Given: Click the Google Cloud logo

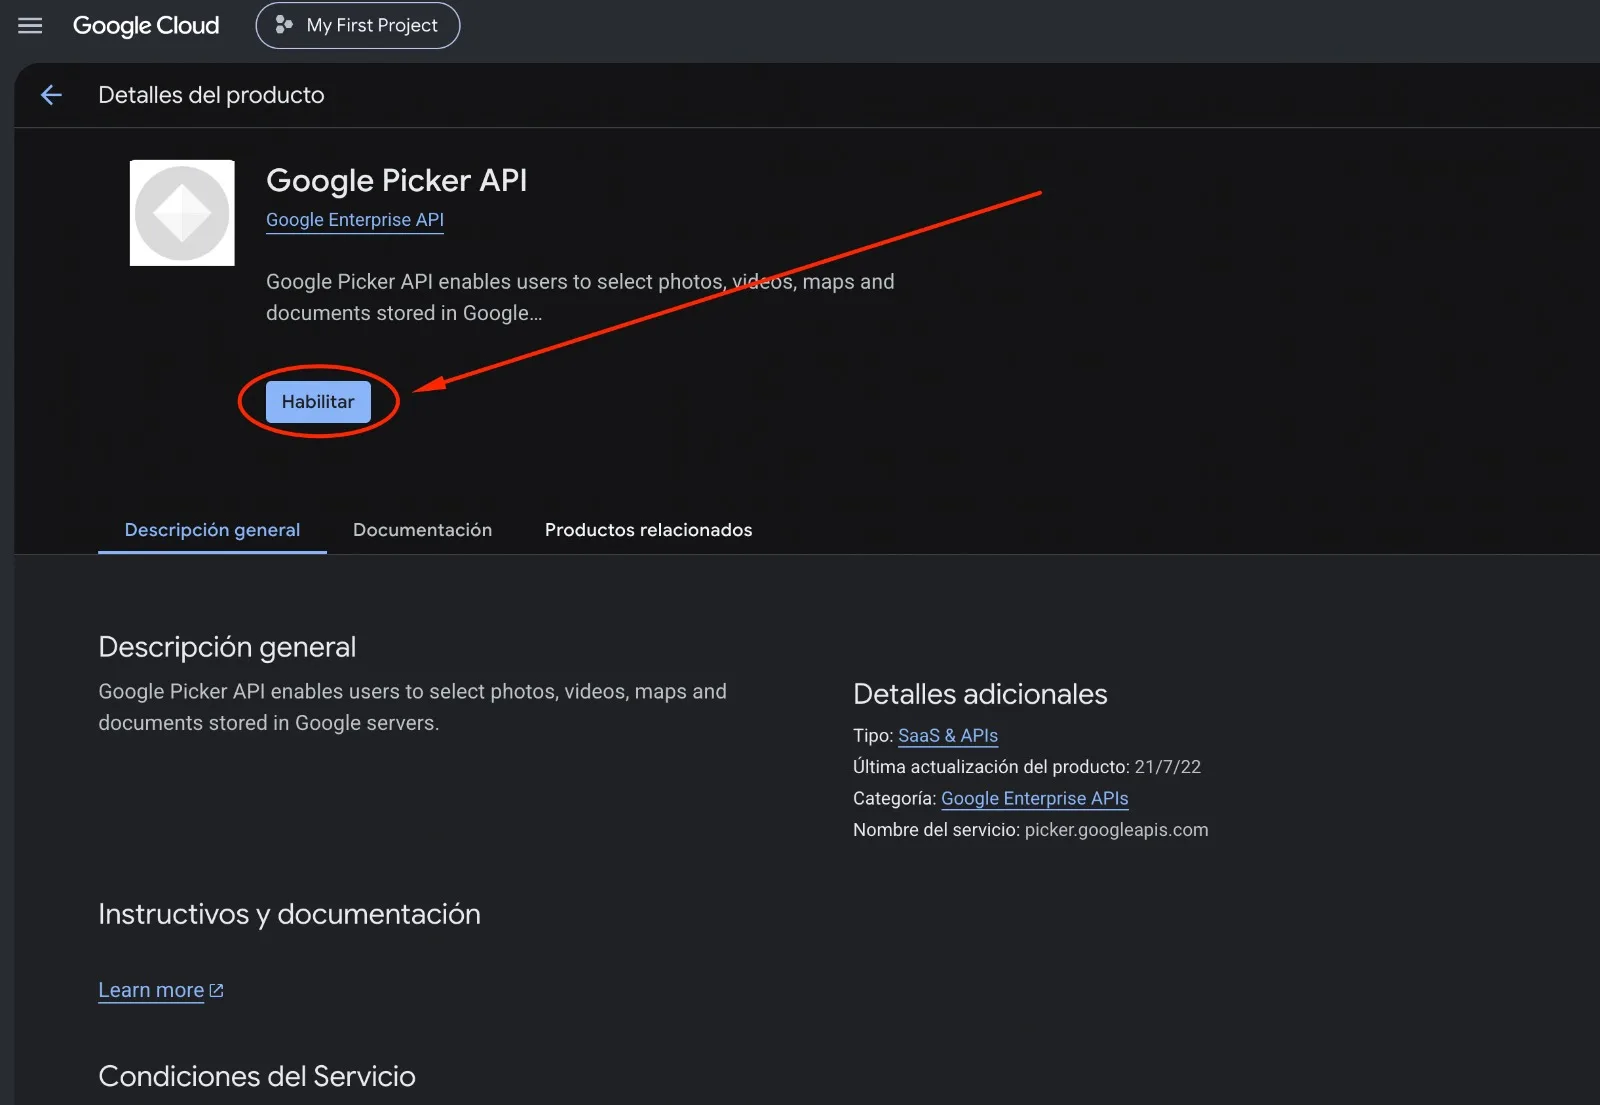Looking at the screenshot, I should [146, 25].
